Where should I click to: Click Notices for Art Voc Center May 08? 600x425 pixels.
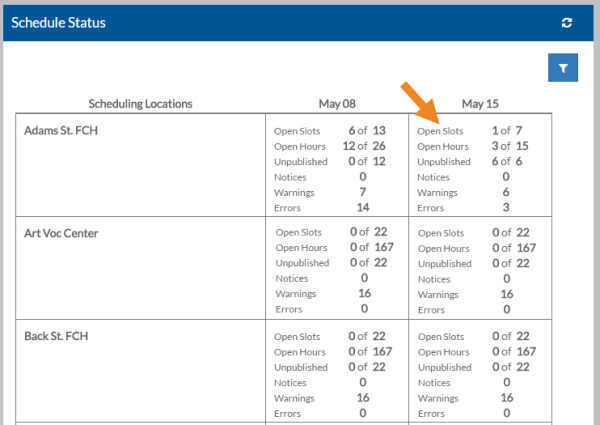pyautogui.click(x=293, y=279)
